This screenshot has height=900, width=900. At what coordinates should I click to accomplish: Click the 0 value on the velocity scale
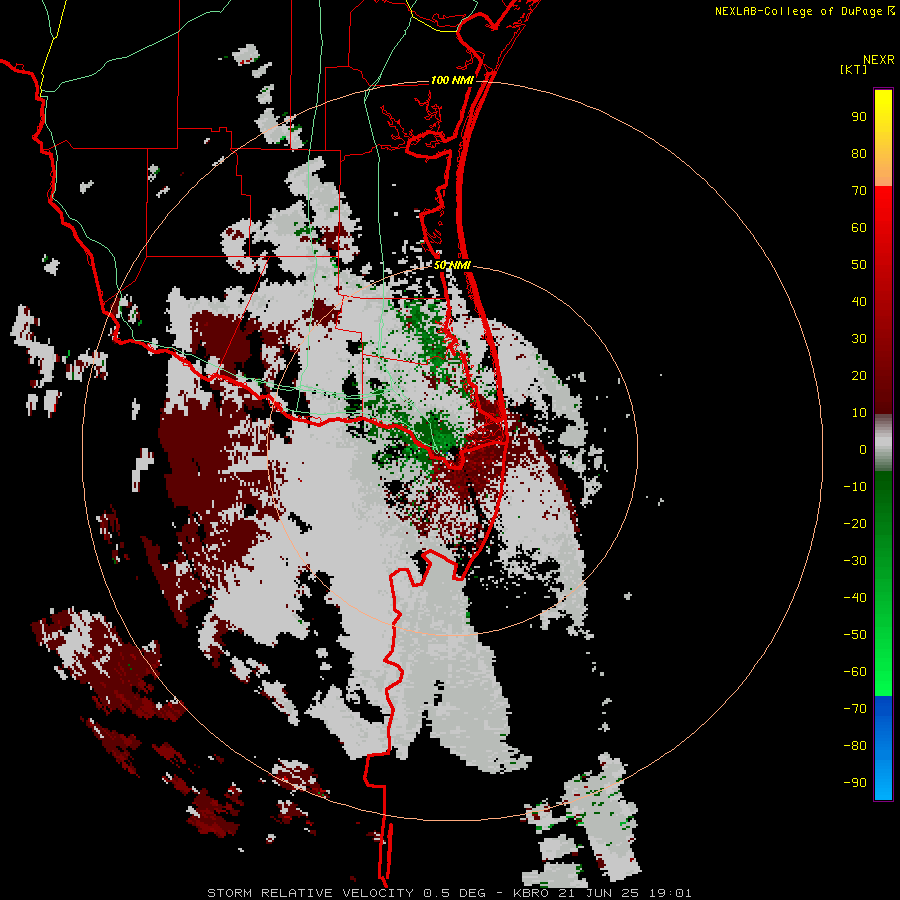pyautogui.click(x=863, y=450)
